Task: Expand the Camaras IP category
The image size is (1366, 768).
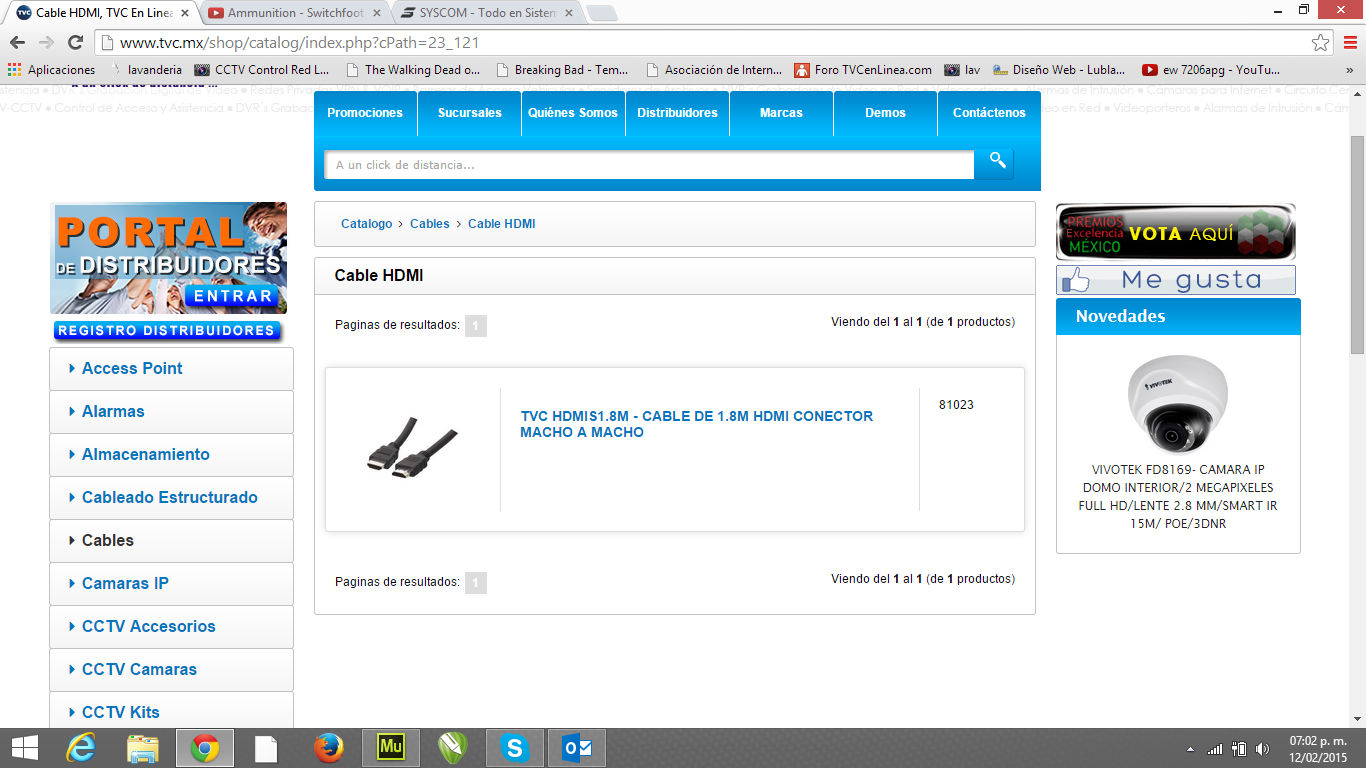Action: (171, 583)
